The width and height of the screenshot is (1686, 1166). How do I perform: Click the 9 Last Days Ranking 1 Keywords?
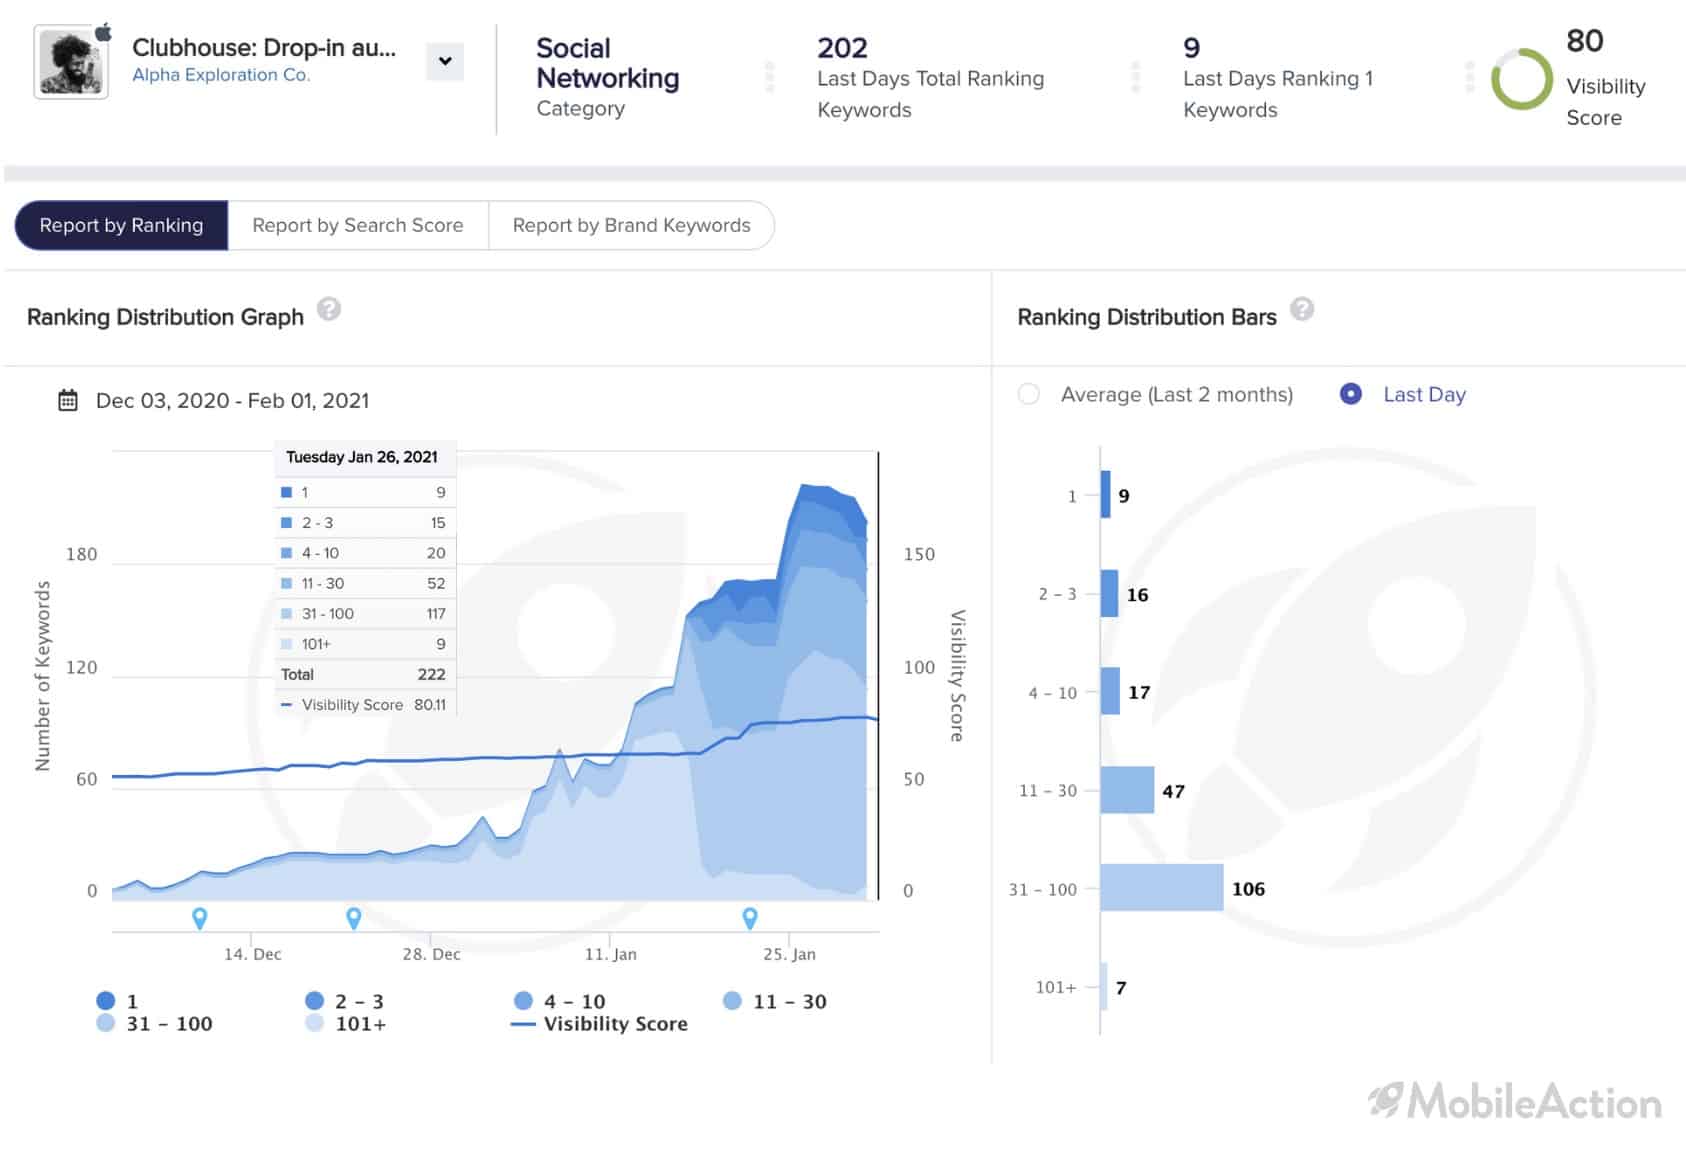pos(1278,78)
